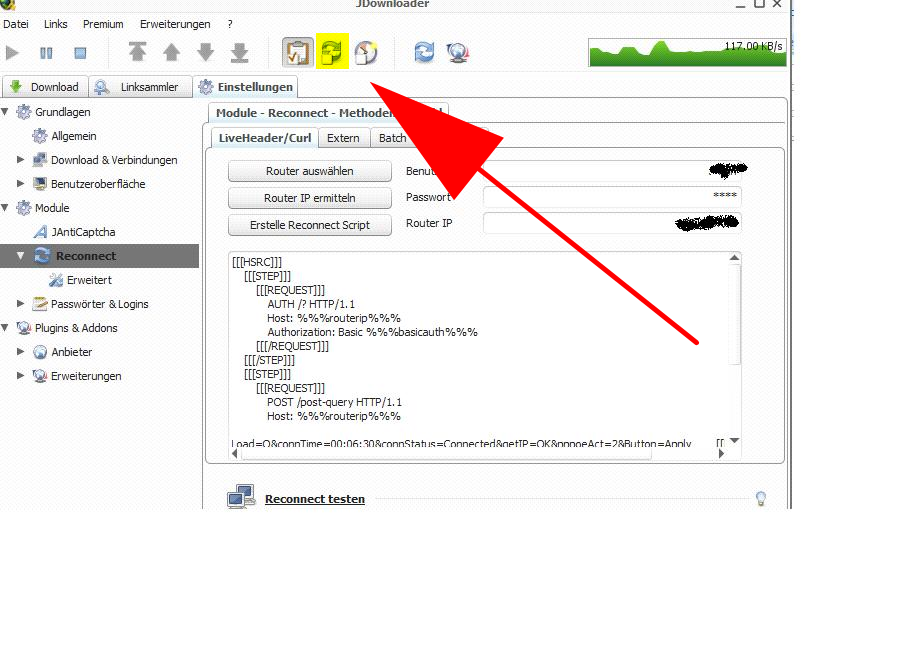Start downloads with the play button
The image size is (923, 646).
[12, 53]
